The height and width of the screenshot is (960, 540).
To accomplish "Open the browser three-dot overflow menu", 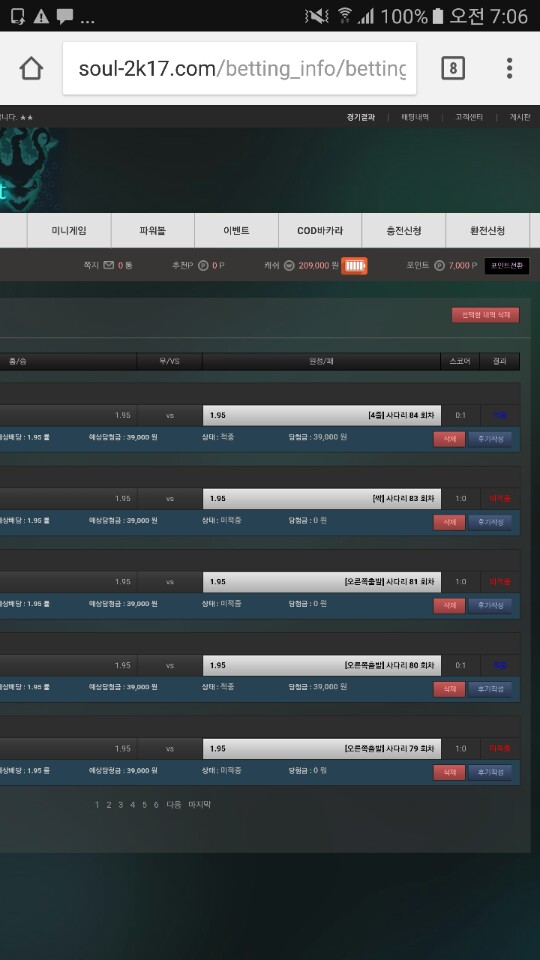I will [509, 68].
